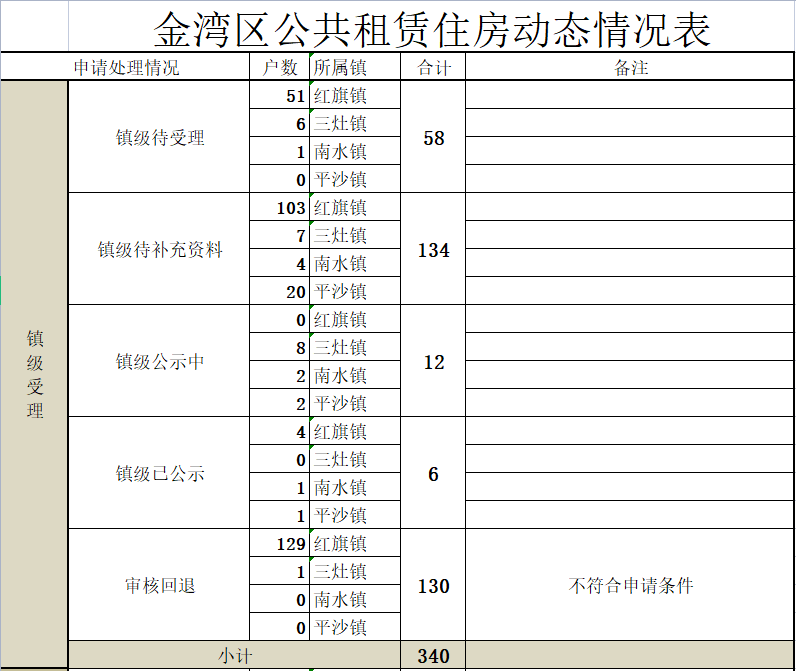The image size is (796, 671).
Task: Select the cell with value 129
Action: 280,544
